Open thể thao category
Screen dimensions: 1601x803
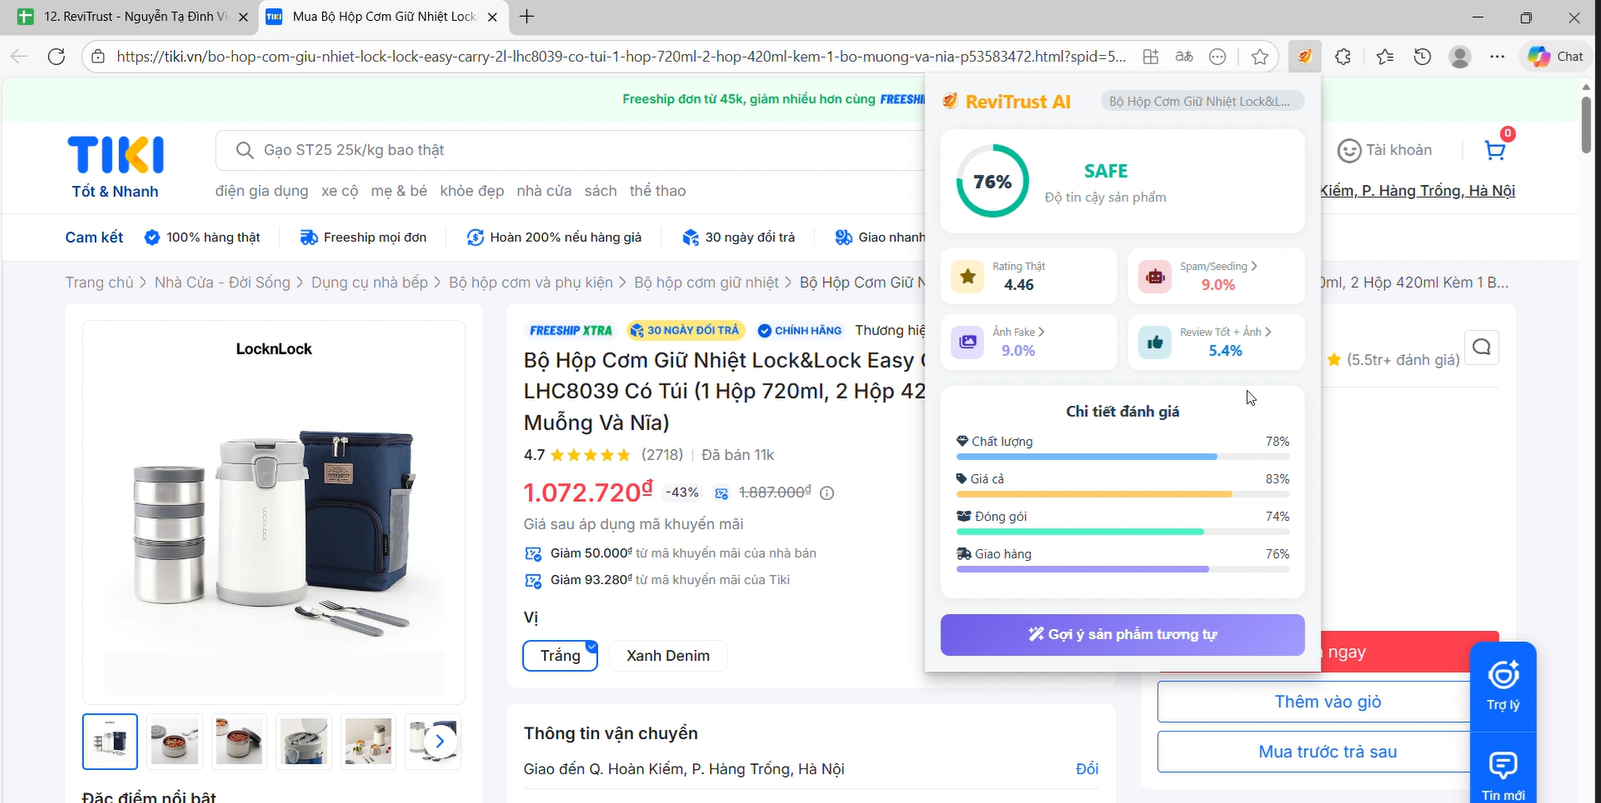pos(658,191)
